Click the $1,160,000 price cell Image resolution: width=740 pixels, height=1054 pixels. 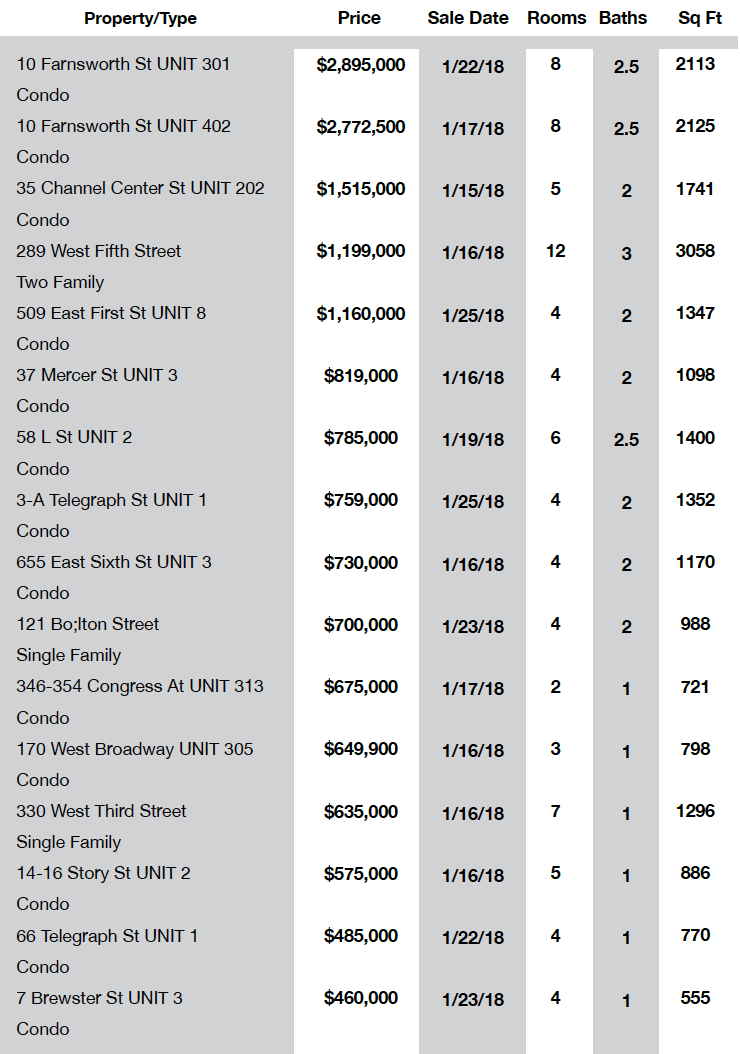click(361, 313)
